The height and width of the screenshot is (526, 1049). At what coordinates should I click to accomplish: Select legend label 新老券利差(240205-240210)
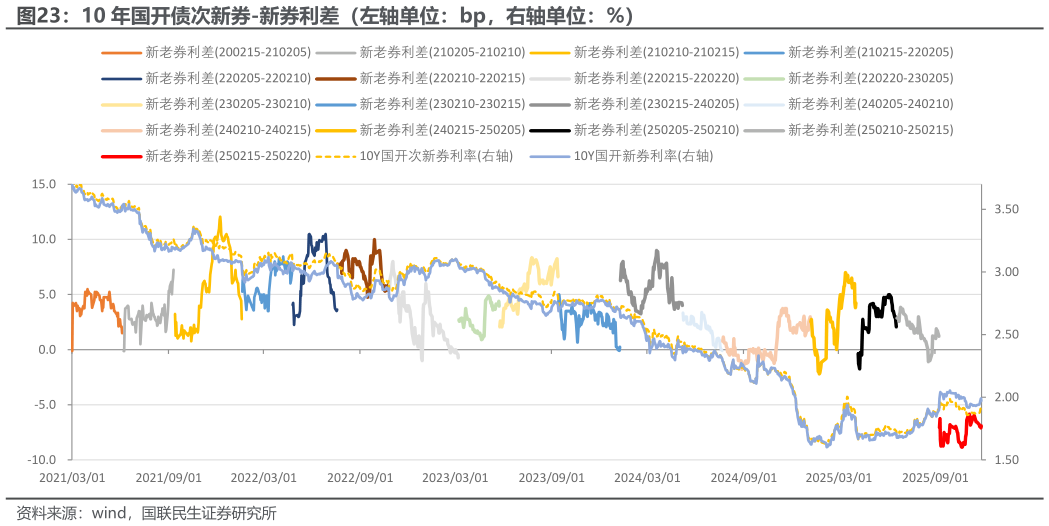(870, 104)
